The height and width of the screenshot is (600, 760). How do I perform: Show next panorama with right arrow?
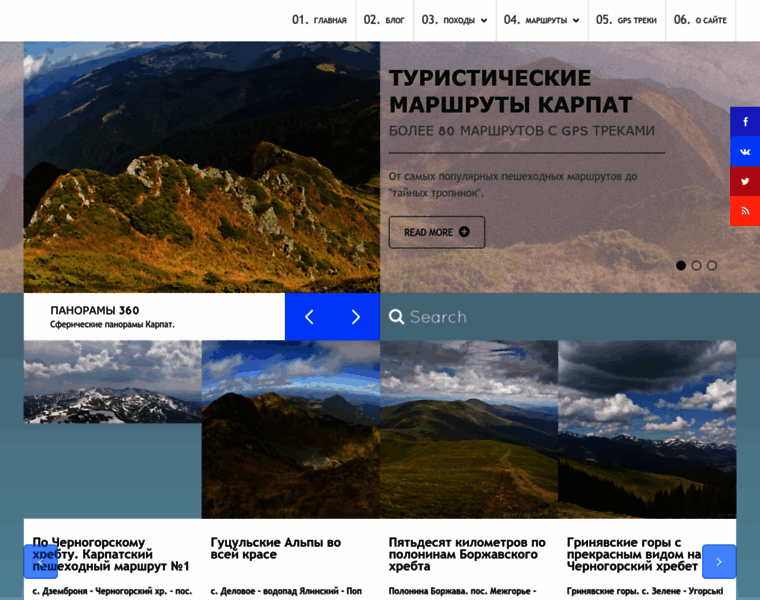356,316
